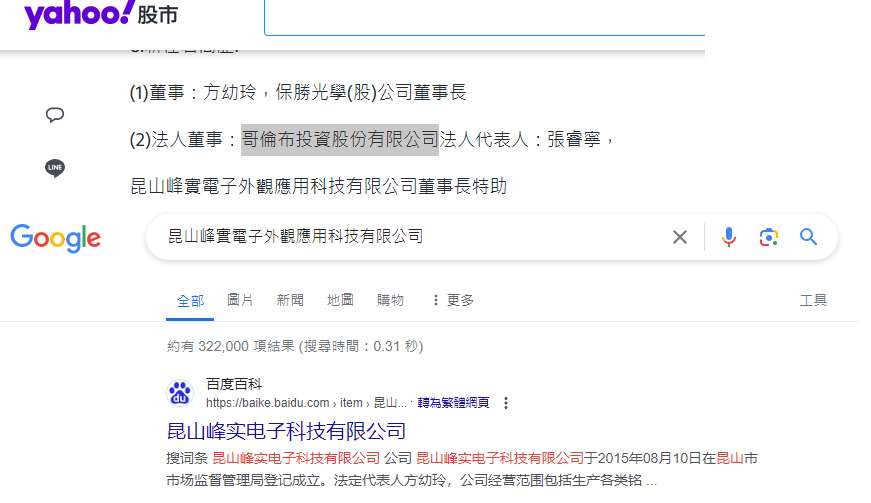The image size is (871, 503).
Task: Expand the 更多 search categories menu
Action: (452, 300)
